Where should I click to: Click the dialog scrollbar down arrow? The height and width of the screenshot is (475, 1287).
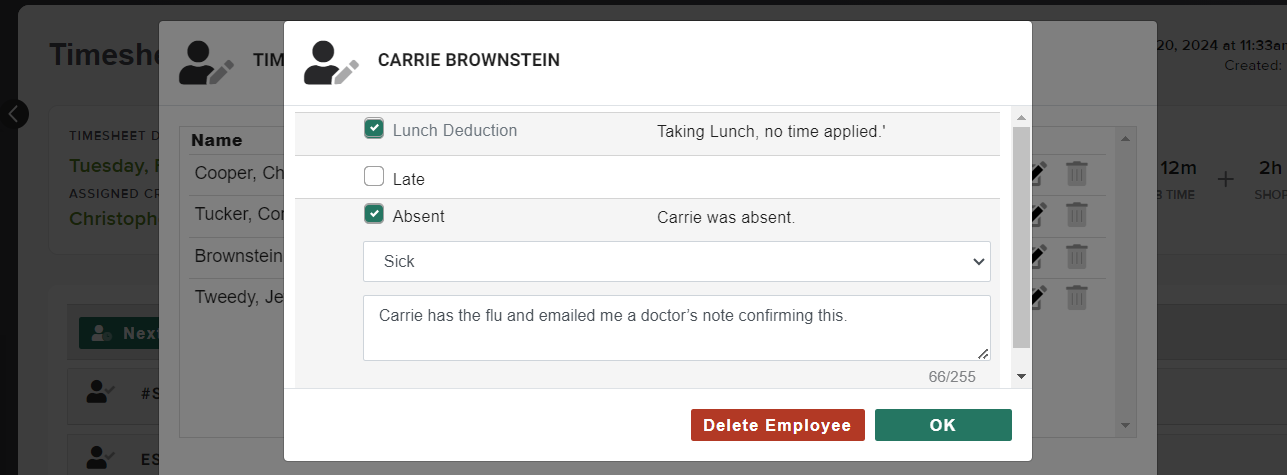1021,376
